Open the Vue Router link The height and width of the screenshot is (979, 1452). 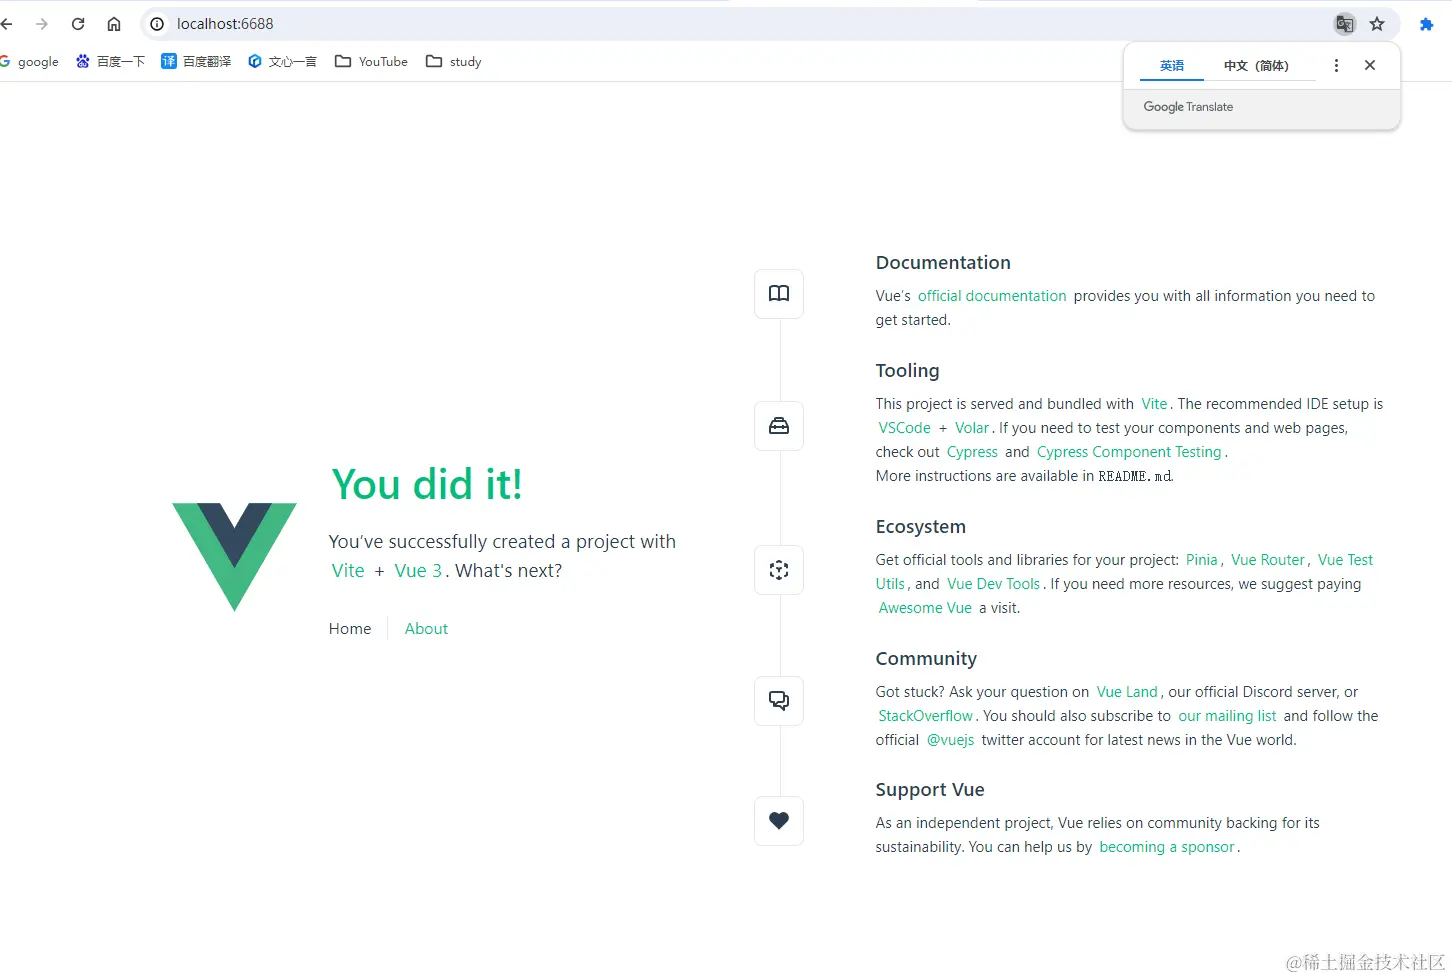pyautogui.click(x=1268, y=560)
